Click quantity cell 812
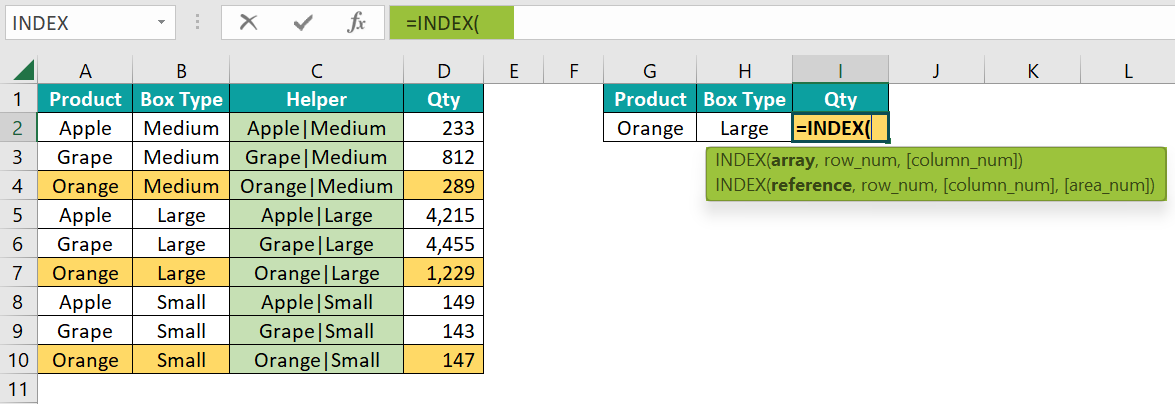The height and width of the screenshot is (404, 1175). pyautogui.click(x=444, y=157)
